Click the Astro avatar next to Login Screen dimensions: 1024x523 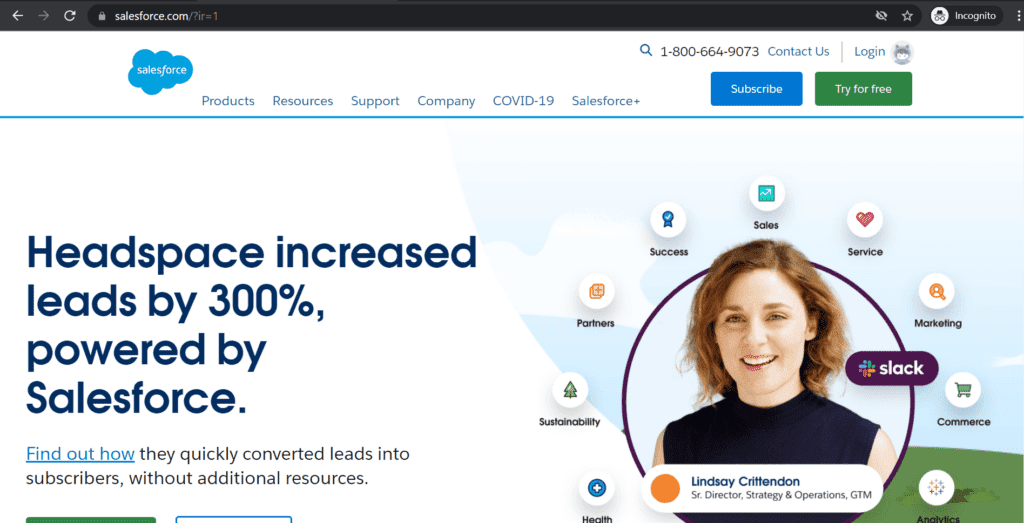(903, 53)
